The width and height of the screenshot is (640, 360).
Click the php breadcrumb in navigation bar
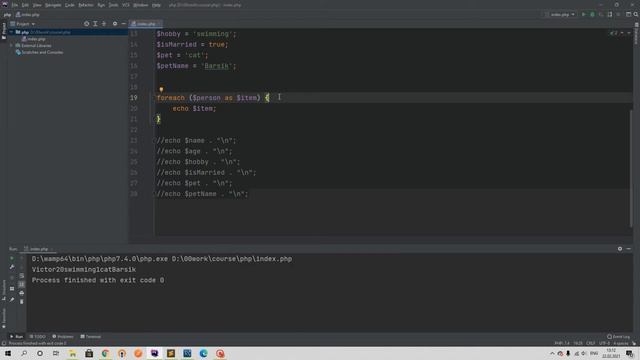point(7,15)
